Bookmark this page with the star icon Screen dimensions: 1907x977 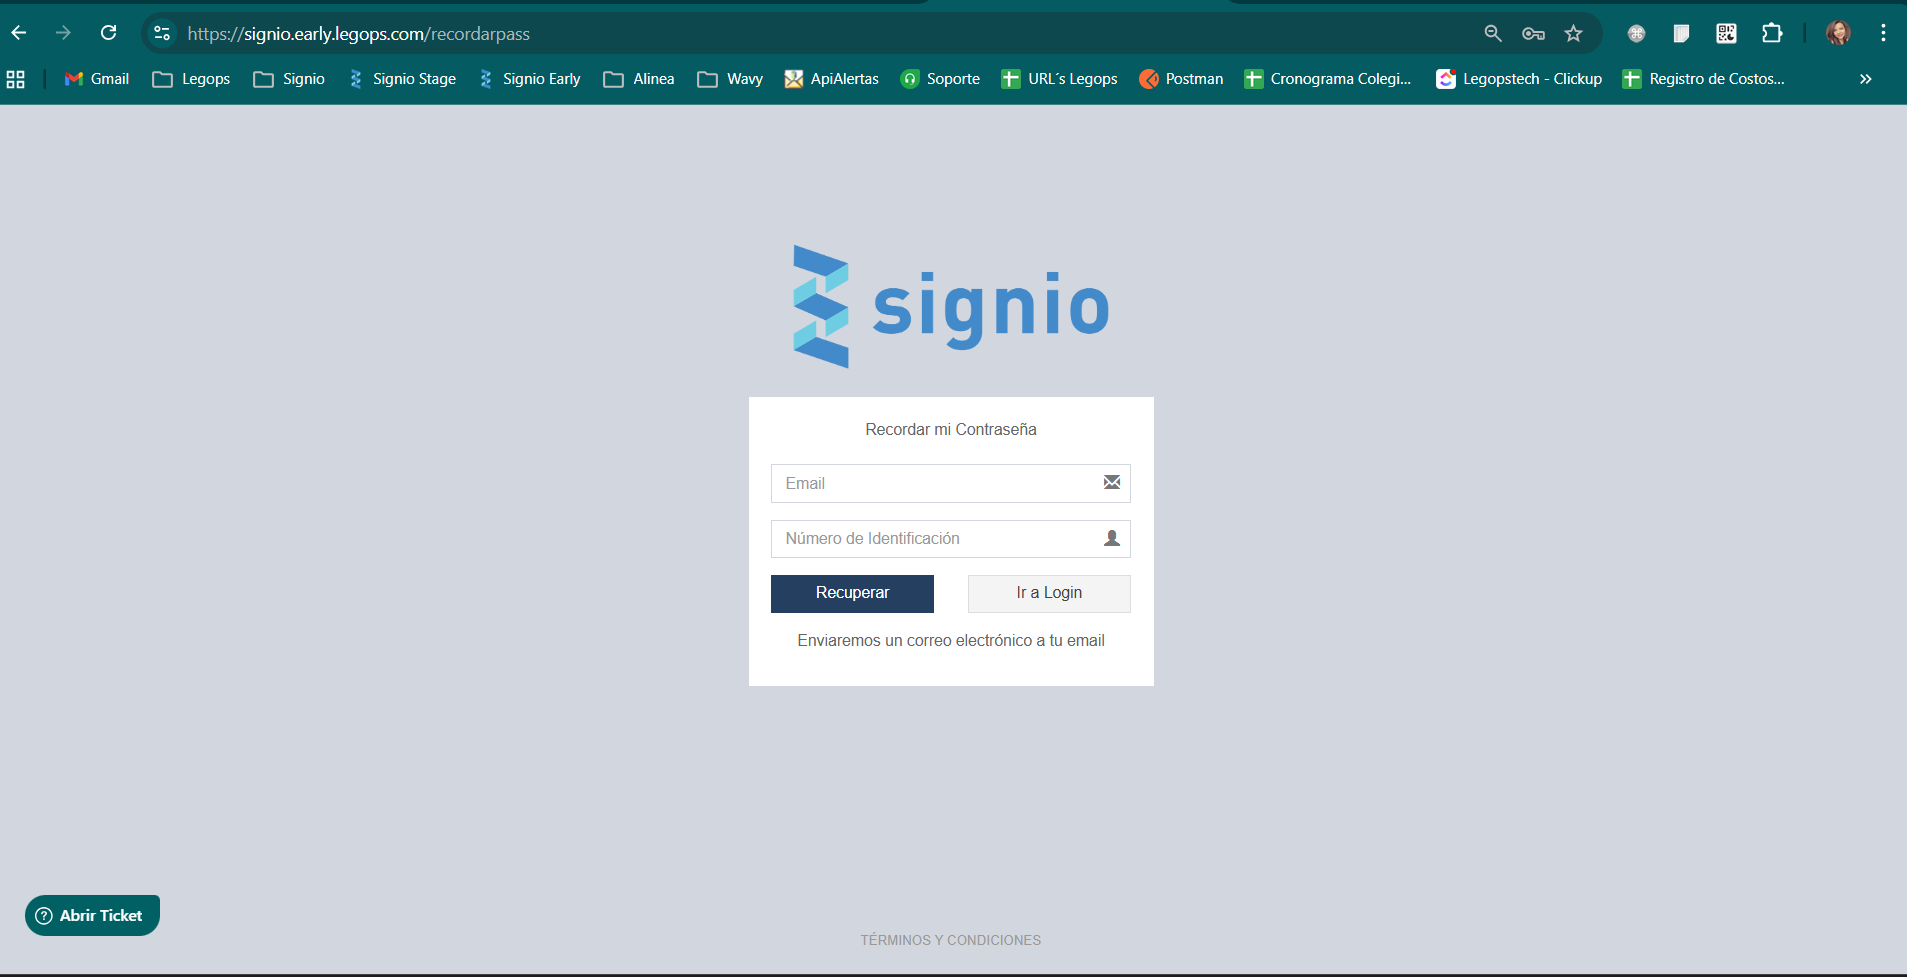(x=1573, y=33)
